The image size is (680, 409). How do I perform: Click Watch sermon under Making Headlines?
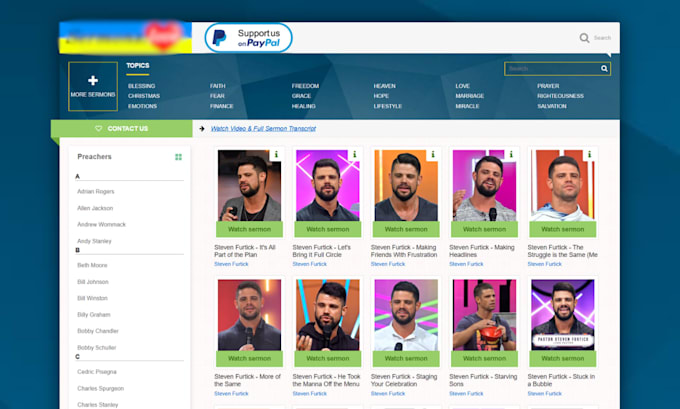click(484, 229)
